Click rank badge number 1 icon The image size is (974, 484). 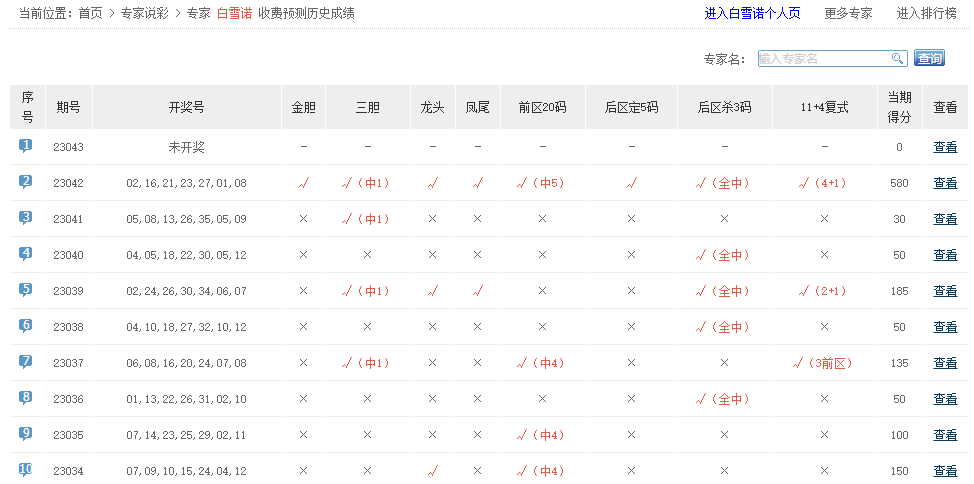coord(26,146)
